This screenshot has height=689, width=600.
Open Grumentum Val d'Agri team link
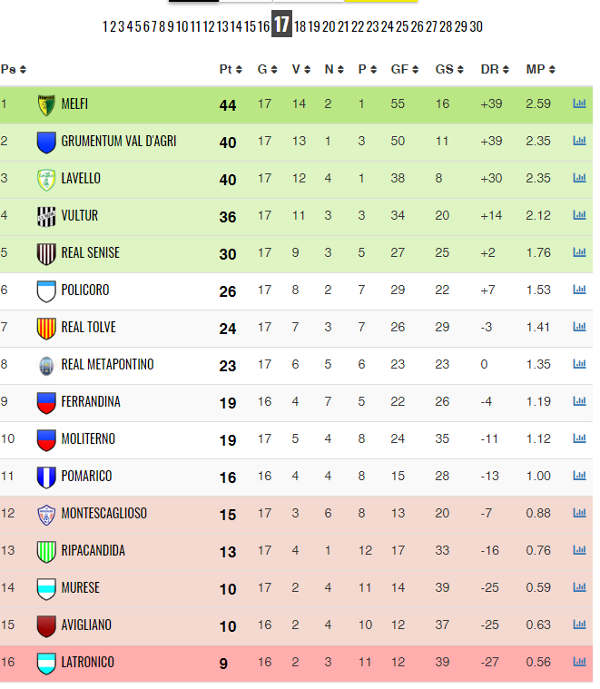[x=119, y=141]
